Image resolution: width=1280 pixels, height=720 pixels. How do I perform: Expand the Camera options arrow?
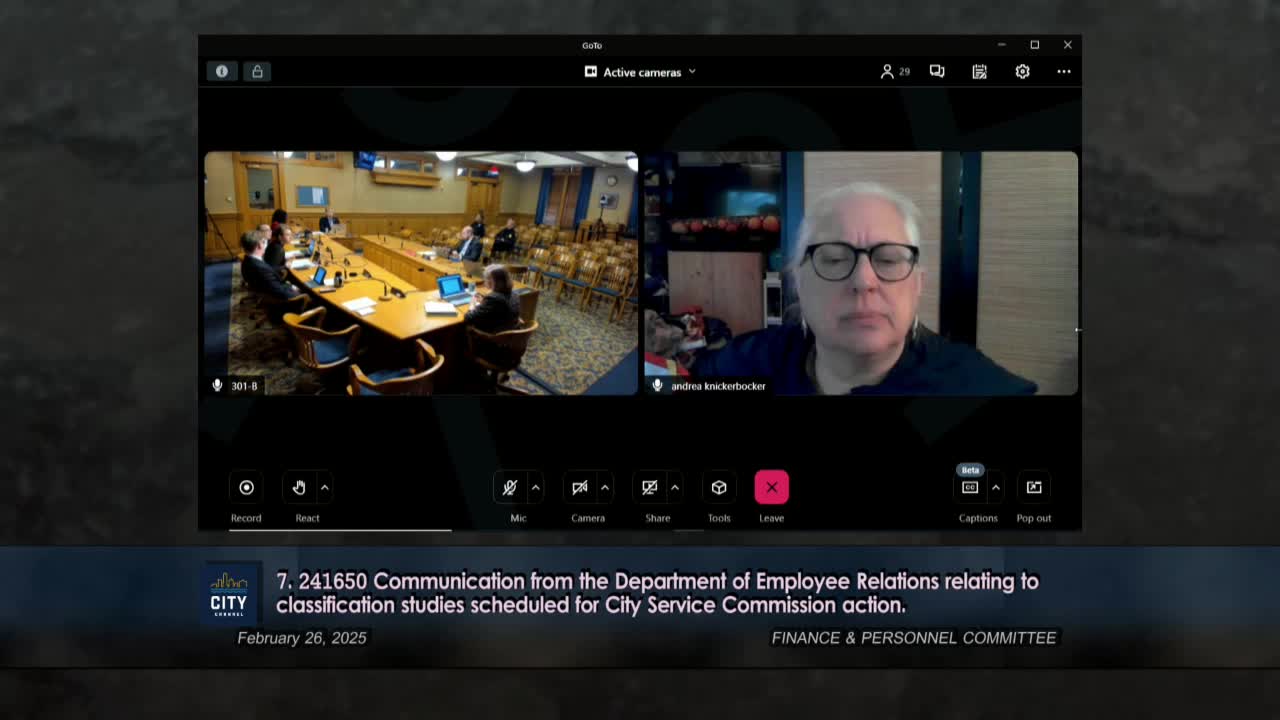(605, 488)
